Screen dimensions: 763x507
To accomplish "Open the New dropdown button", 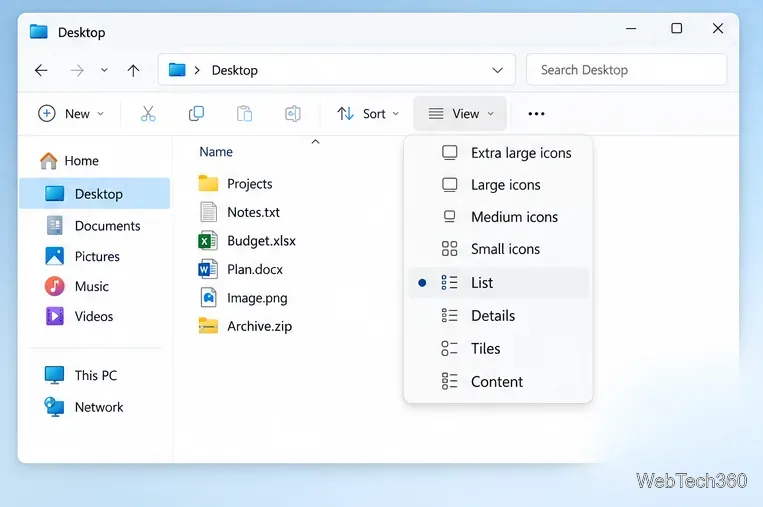I will (x=71, y=114).
